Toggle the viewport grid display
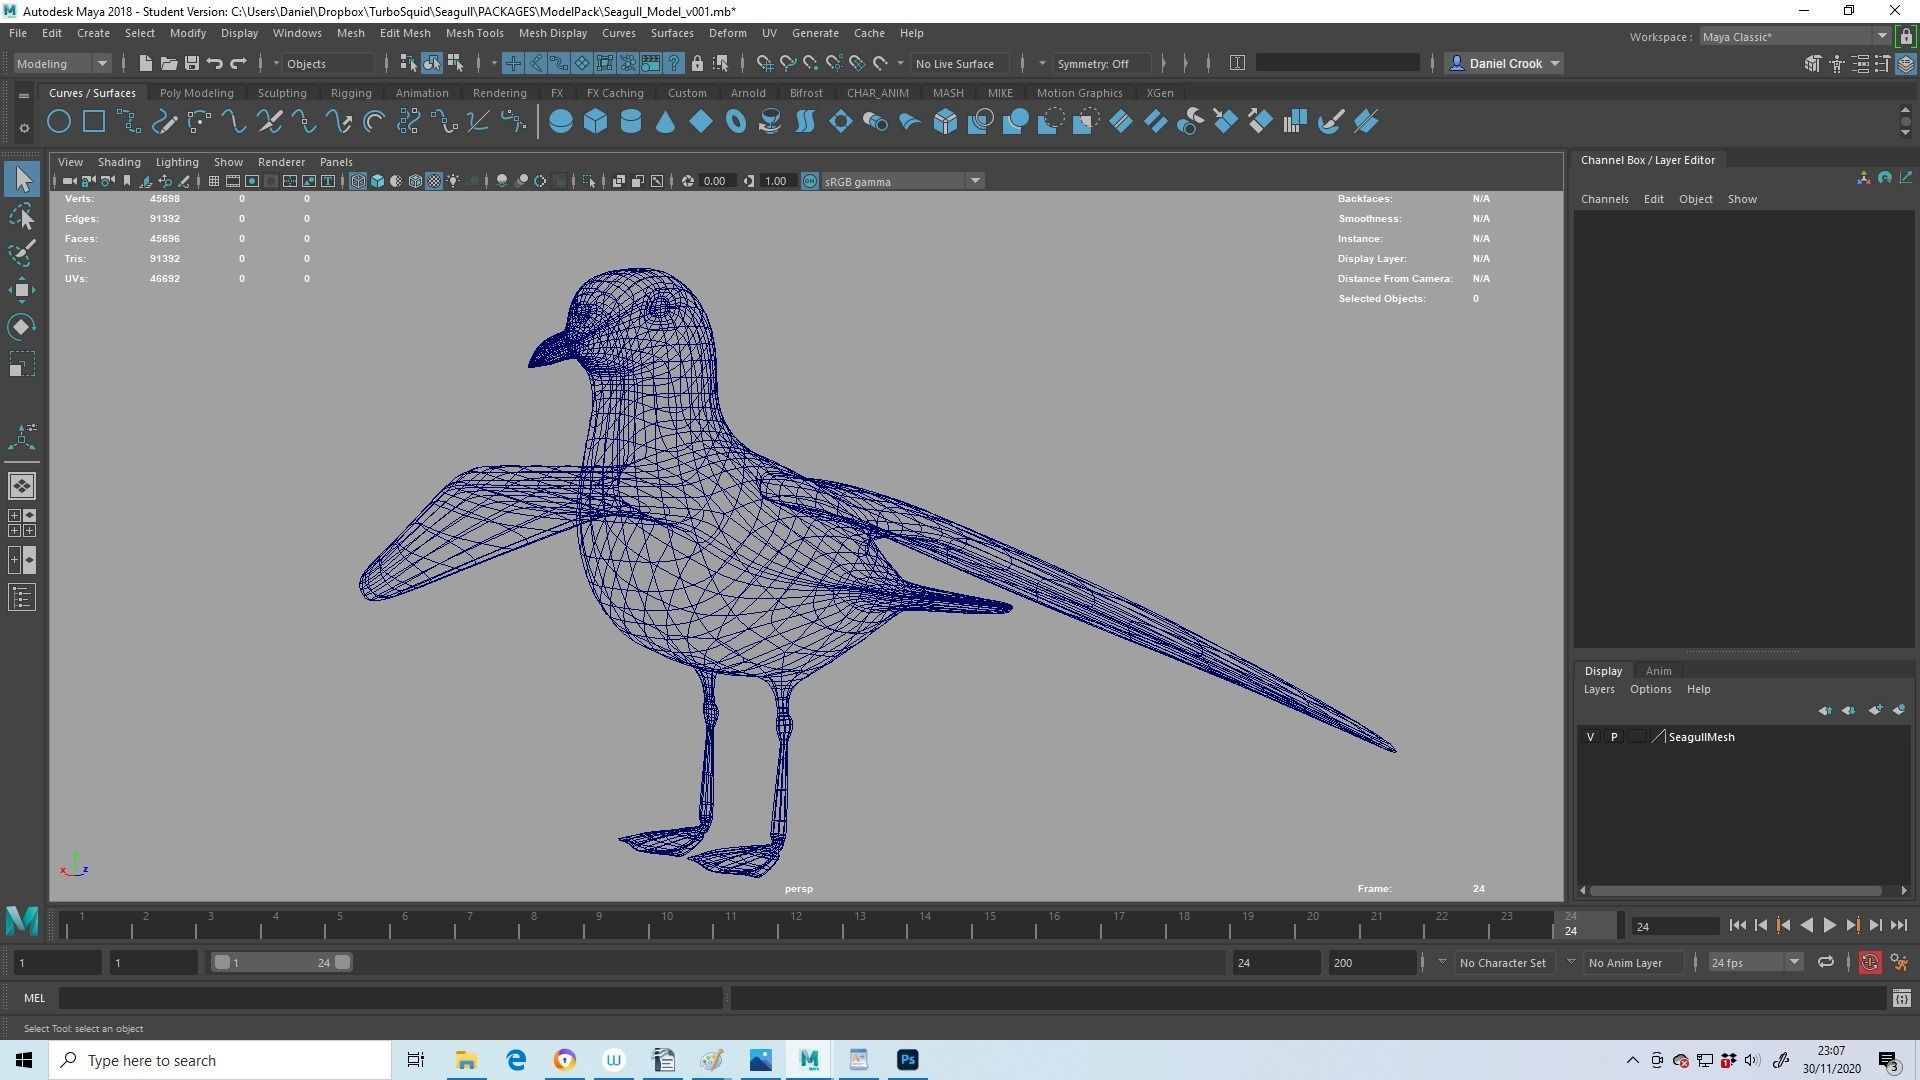 coord(213,181)
